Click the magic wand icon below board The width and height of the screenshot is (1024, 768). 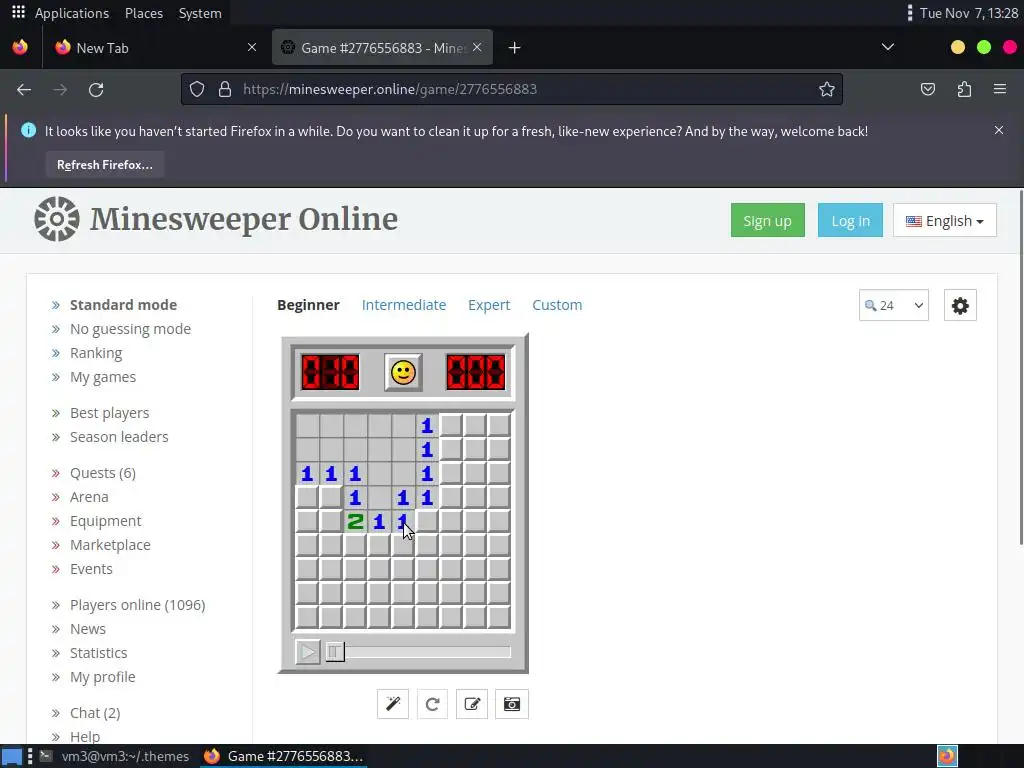click(x=392, y=704)
